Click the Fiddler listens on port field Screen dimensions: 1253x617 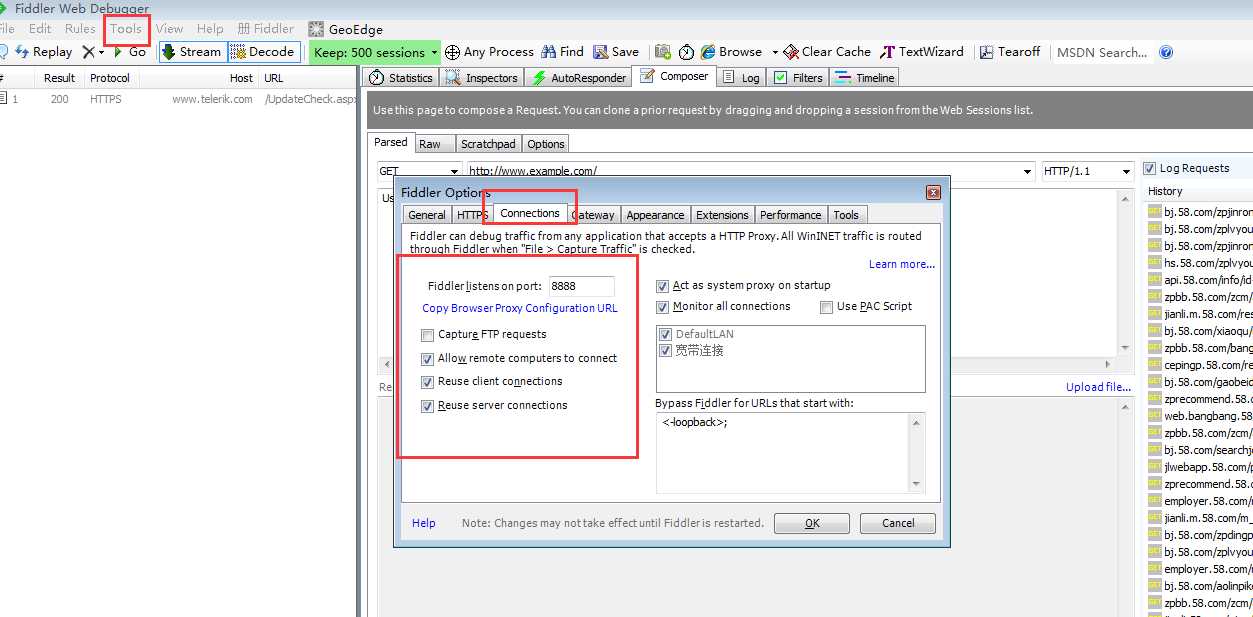coord(580,286)
